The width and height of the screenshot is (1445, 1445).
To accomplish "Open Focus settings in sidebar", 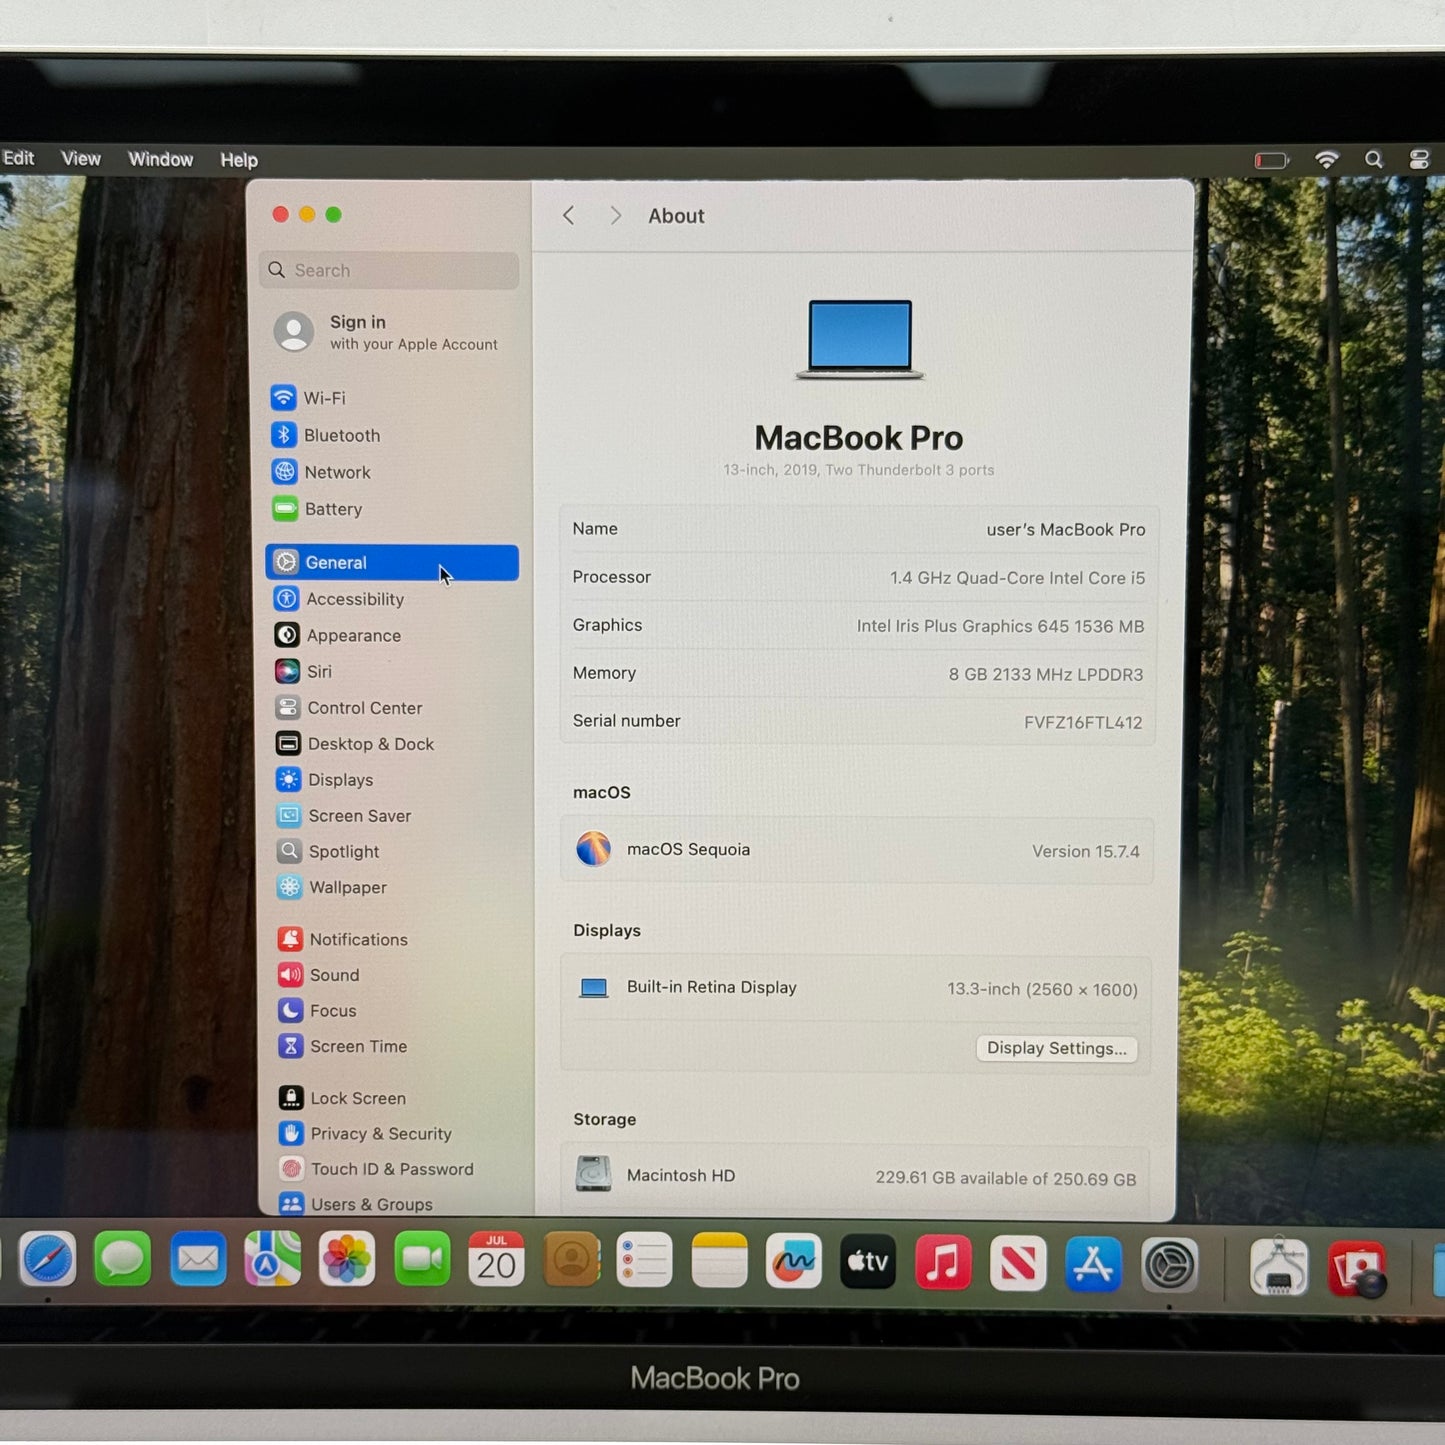I will [391, 1010].
